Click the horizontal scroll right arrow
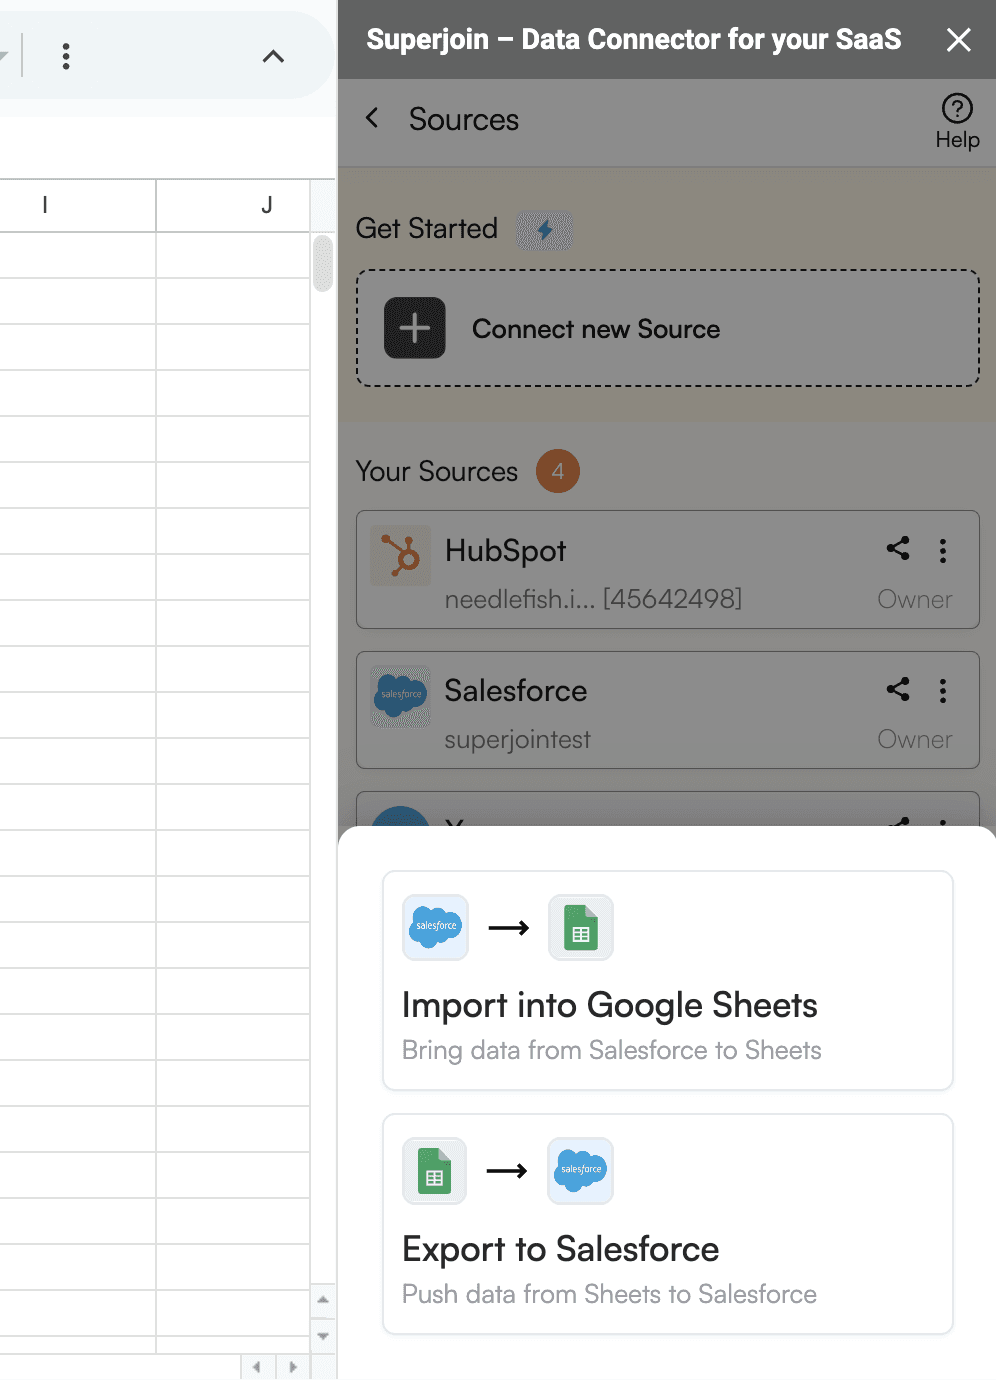996x1380 pixels. (293, 1367)
